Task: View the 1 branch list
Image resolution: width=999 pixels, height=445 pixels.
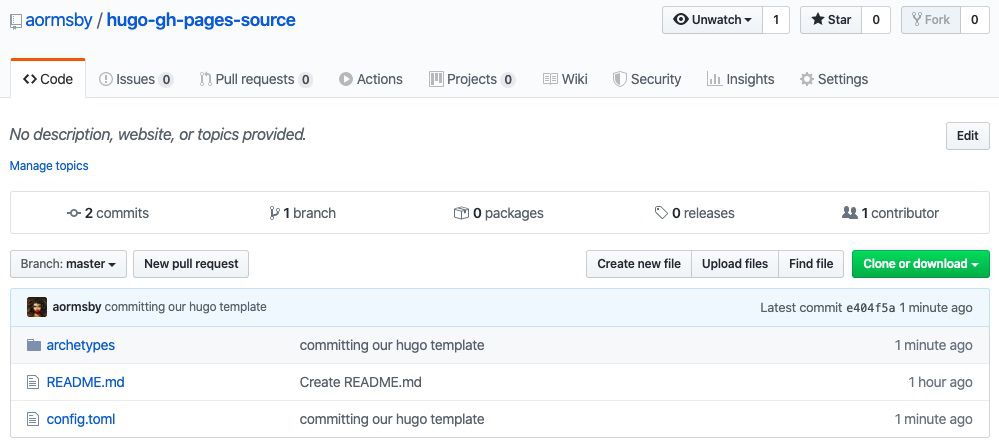Action: (x=303, y=213)
